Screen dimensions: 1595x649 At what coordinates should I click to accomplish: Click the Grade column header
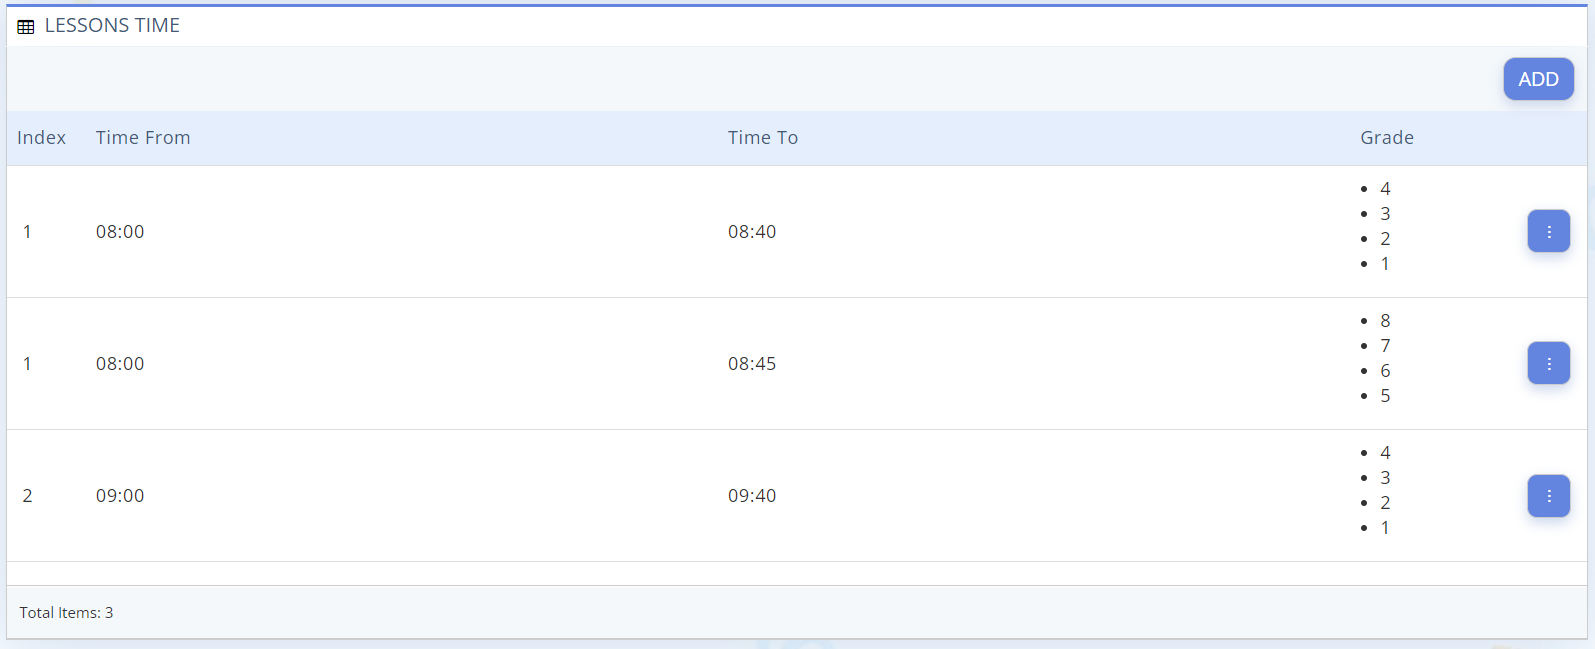(x=1387, y=138)
